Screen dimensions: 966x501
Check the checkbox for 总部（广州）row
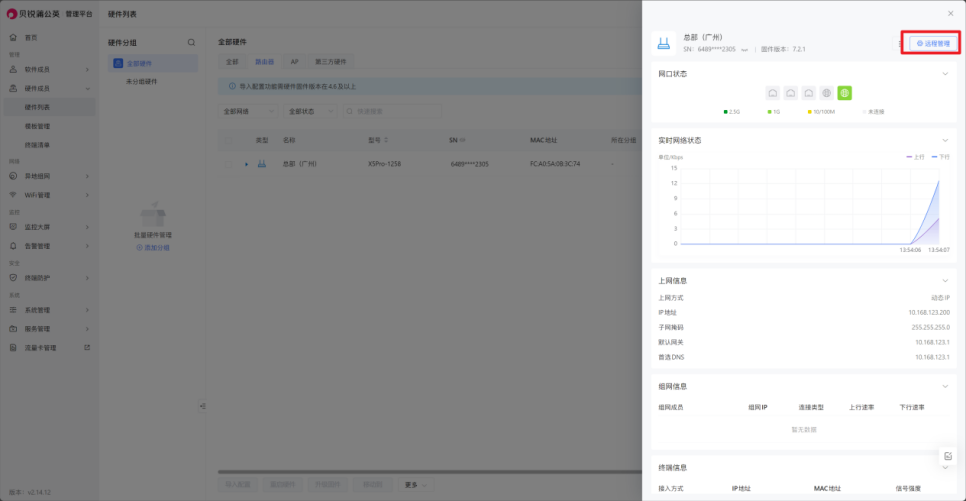[228, 163]
